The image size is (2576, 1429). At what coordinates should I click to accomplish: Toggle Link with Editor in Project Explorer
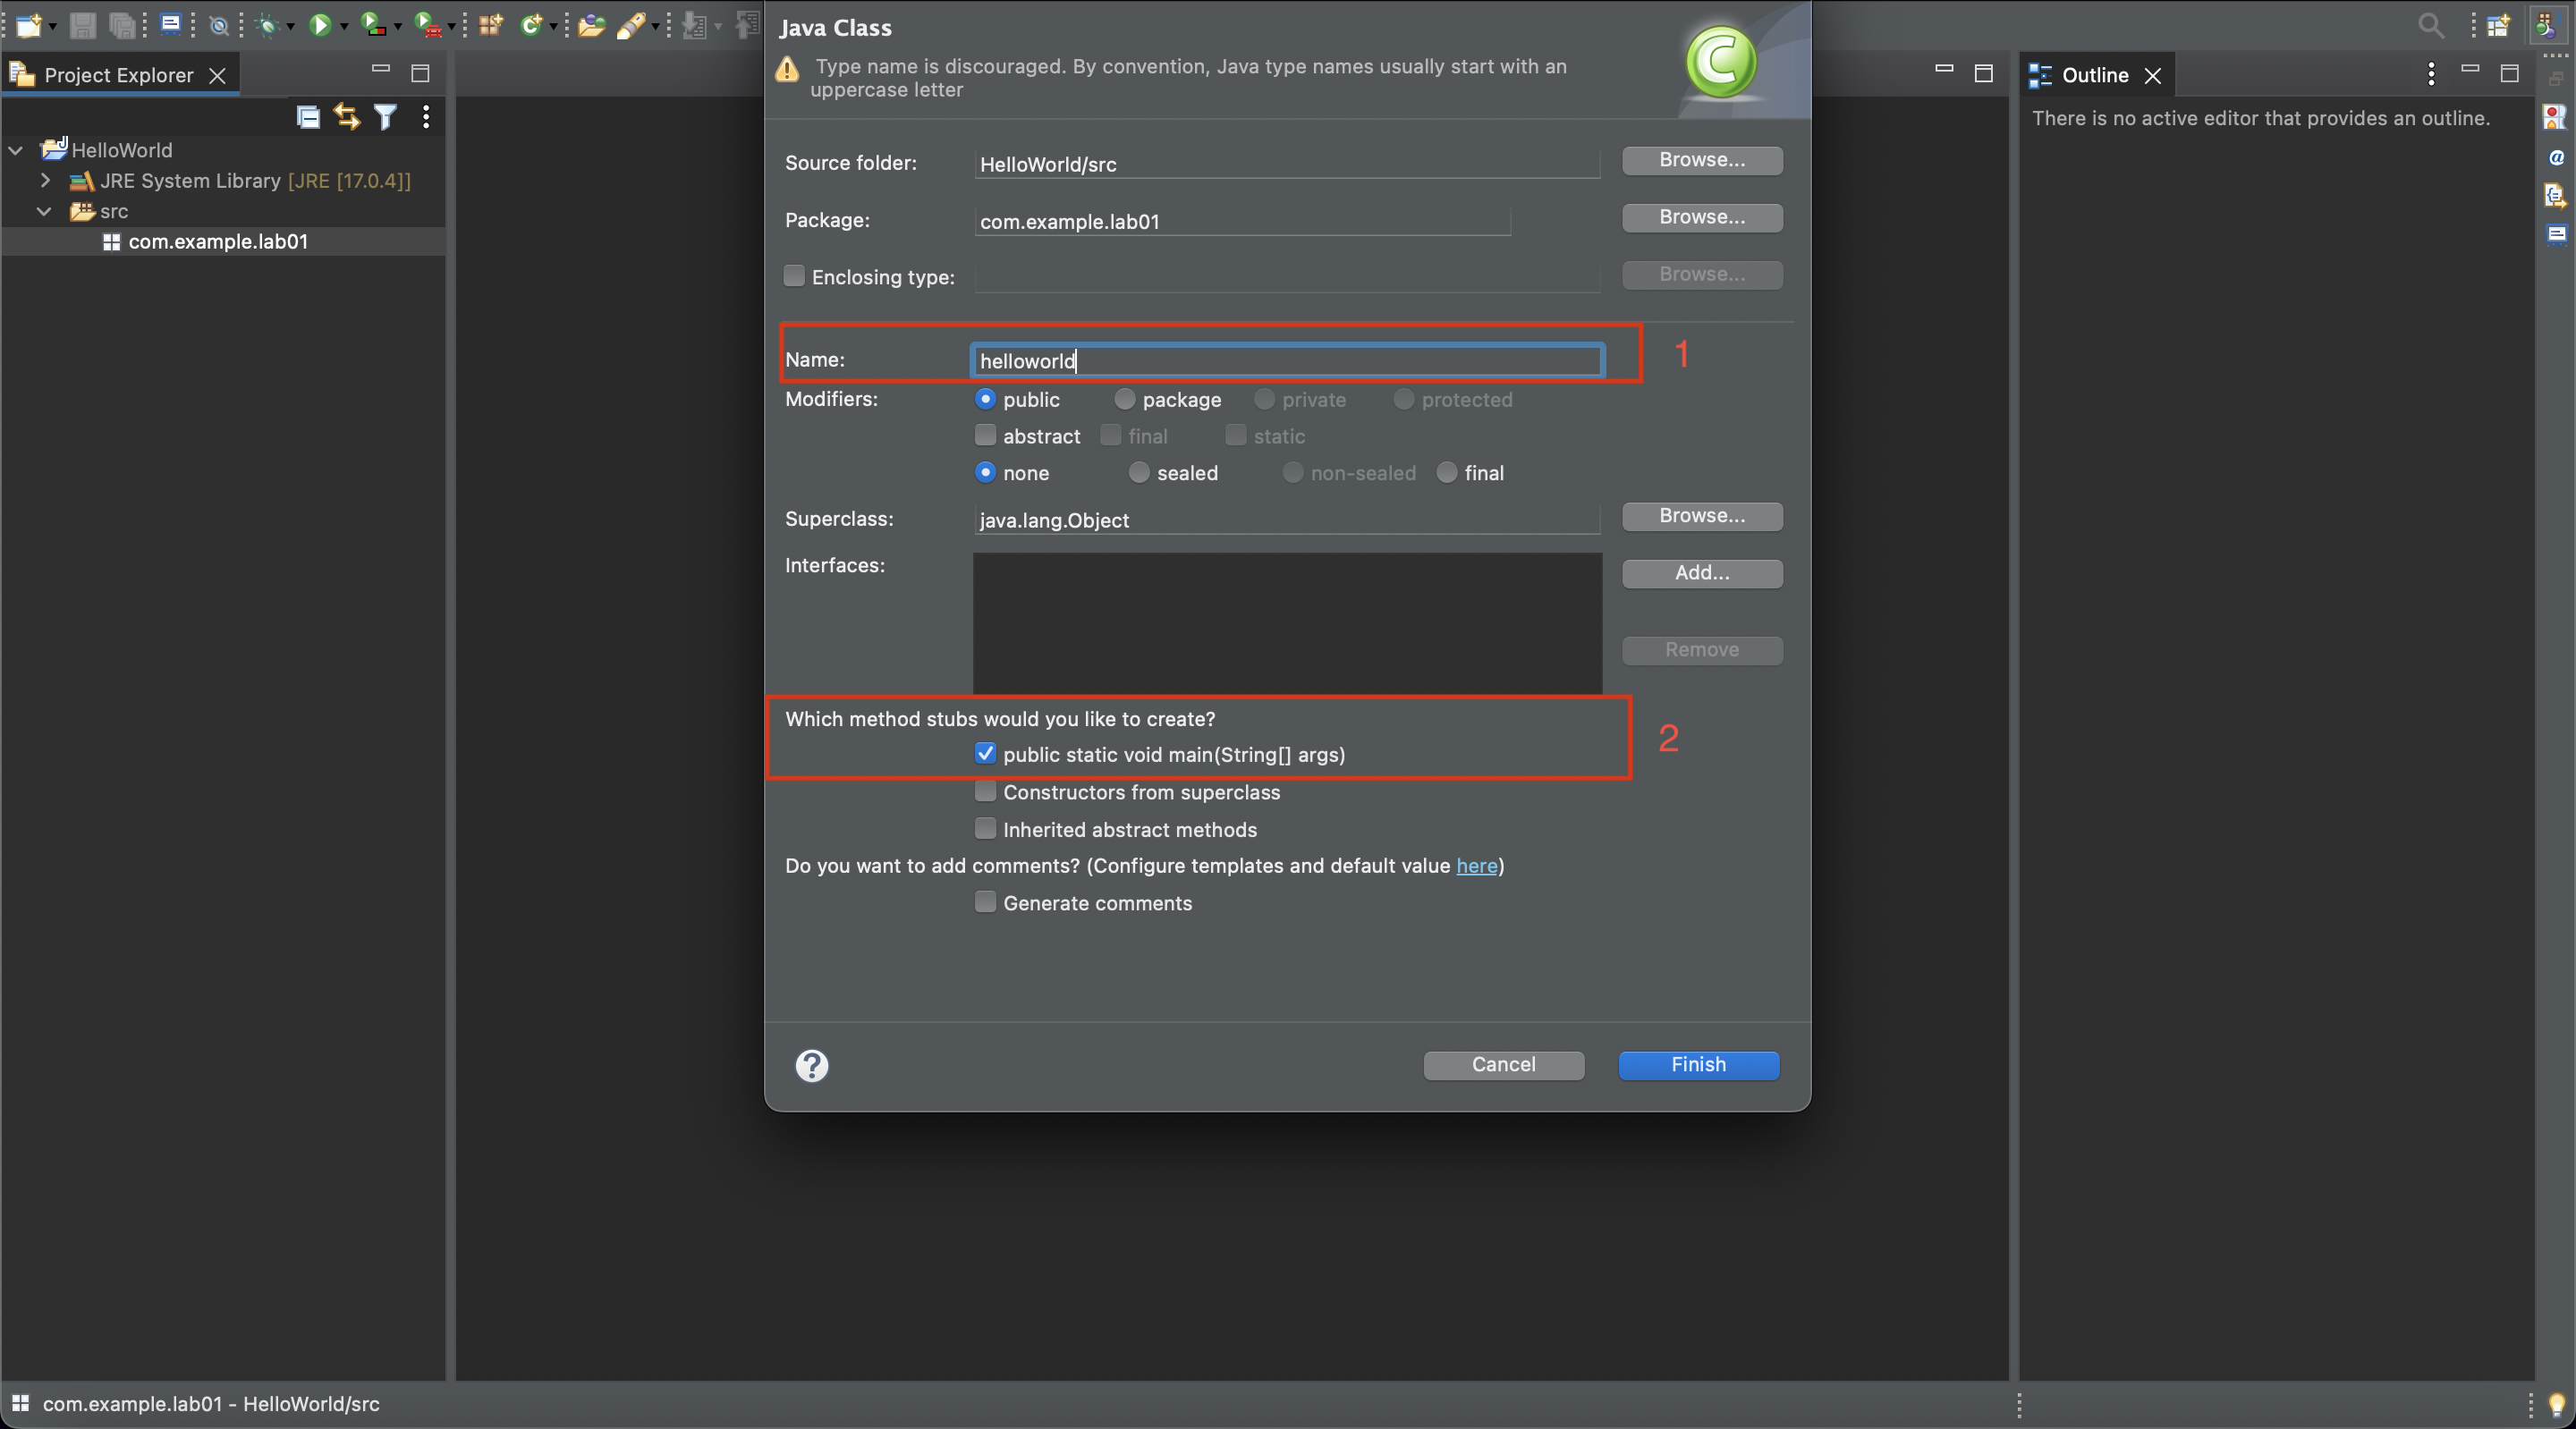346,117
